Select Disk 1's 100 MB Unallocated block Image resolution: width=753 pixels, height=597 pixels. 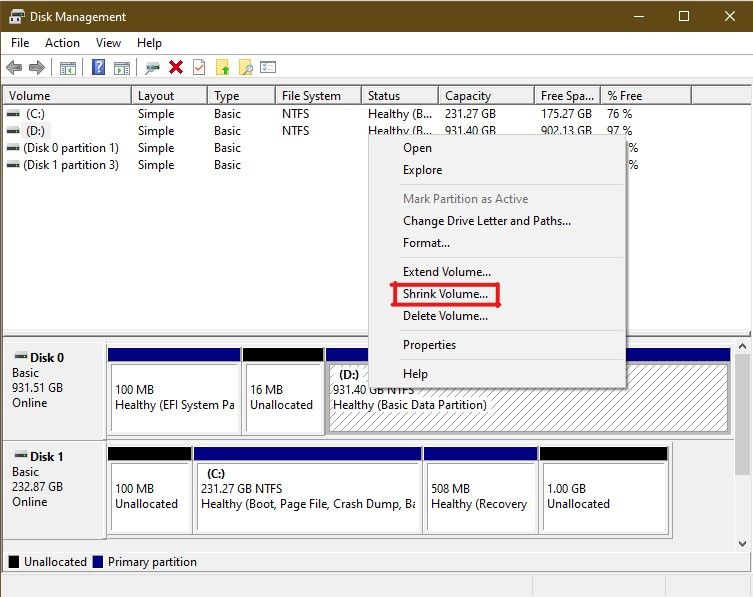pyautogui.click(x=150, y=490)
